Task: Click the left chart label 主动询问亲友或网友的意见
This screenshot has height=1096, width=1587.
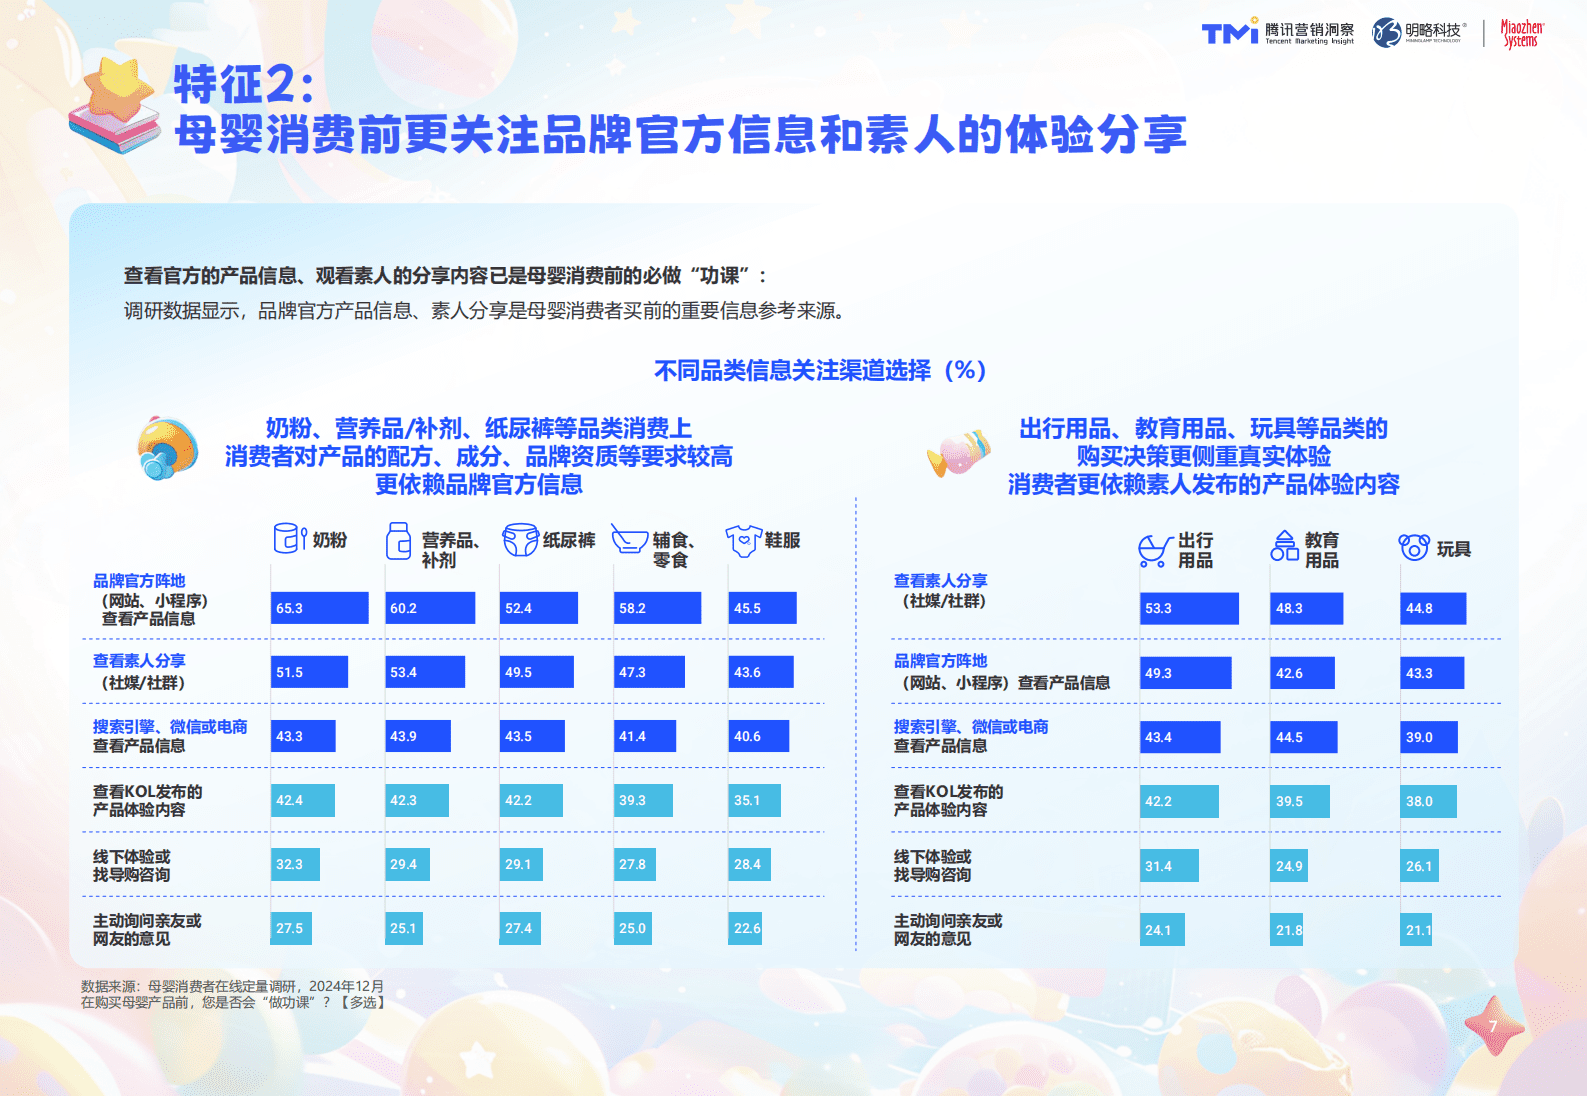Action: [147, 929]
